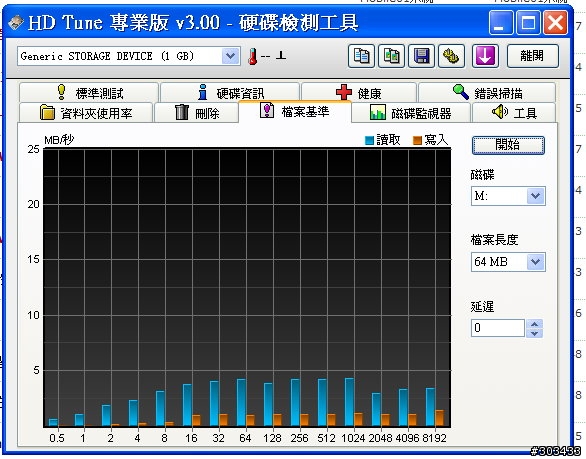Screen dimensions: 586x459
Task: Open the 健康 health tab
Action: (x=359, y=93)
